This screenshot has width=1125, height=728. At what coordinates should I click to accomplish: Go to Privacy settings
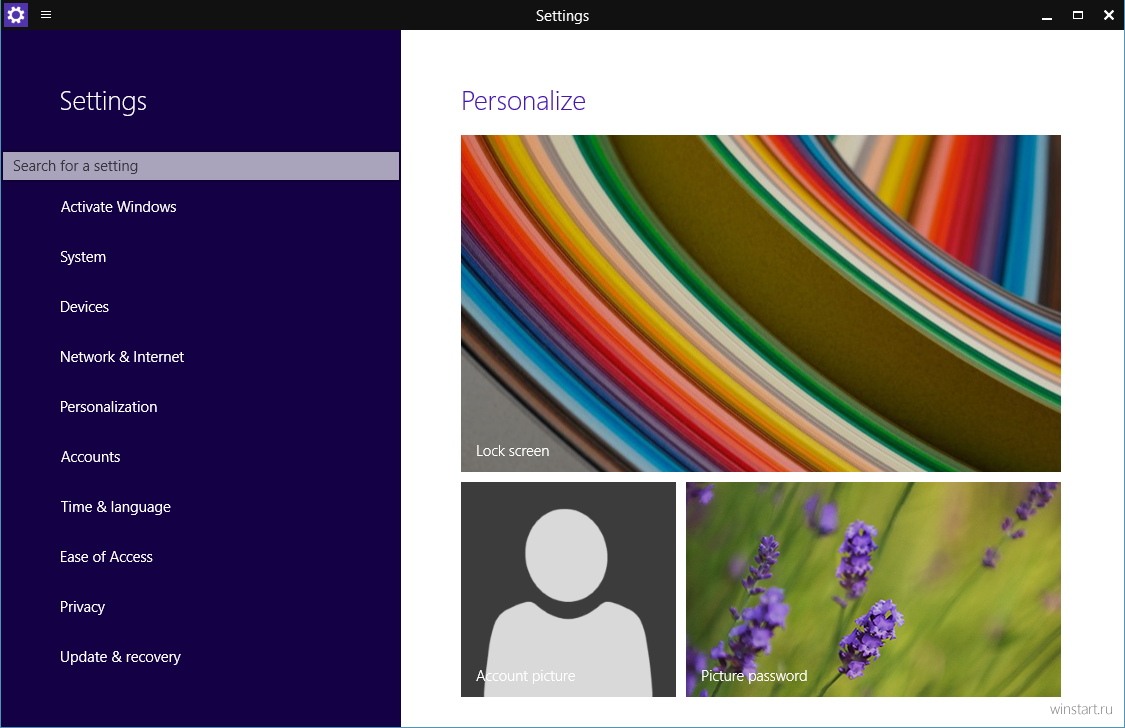[x=83, y=607]
